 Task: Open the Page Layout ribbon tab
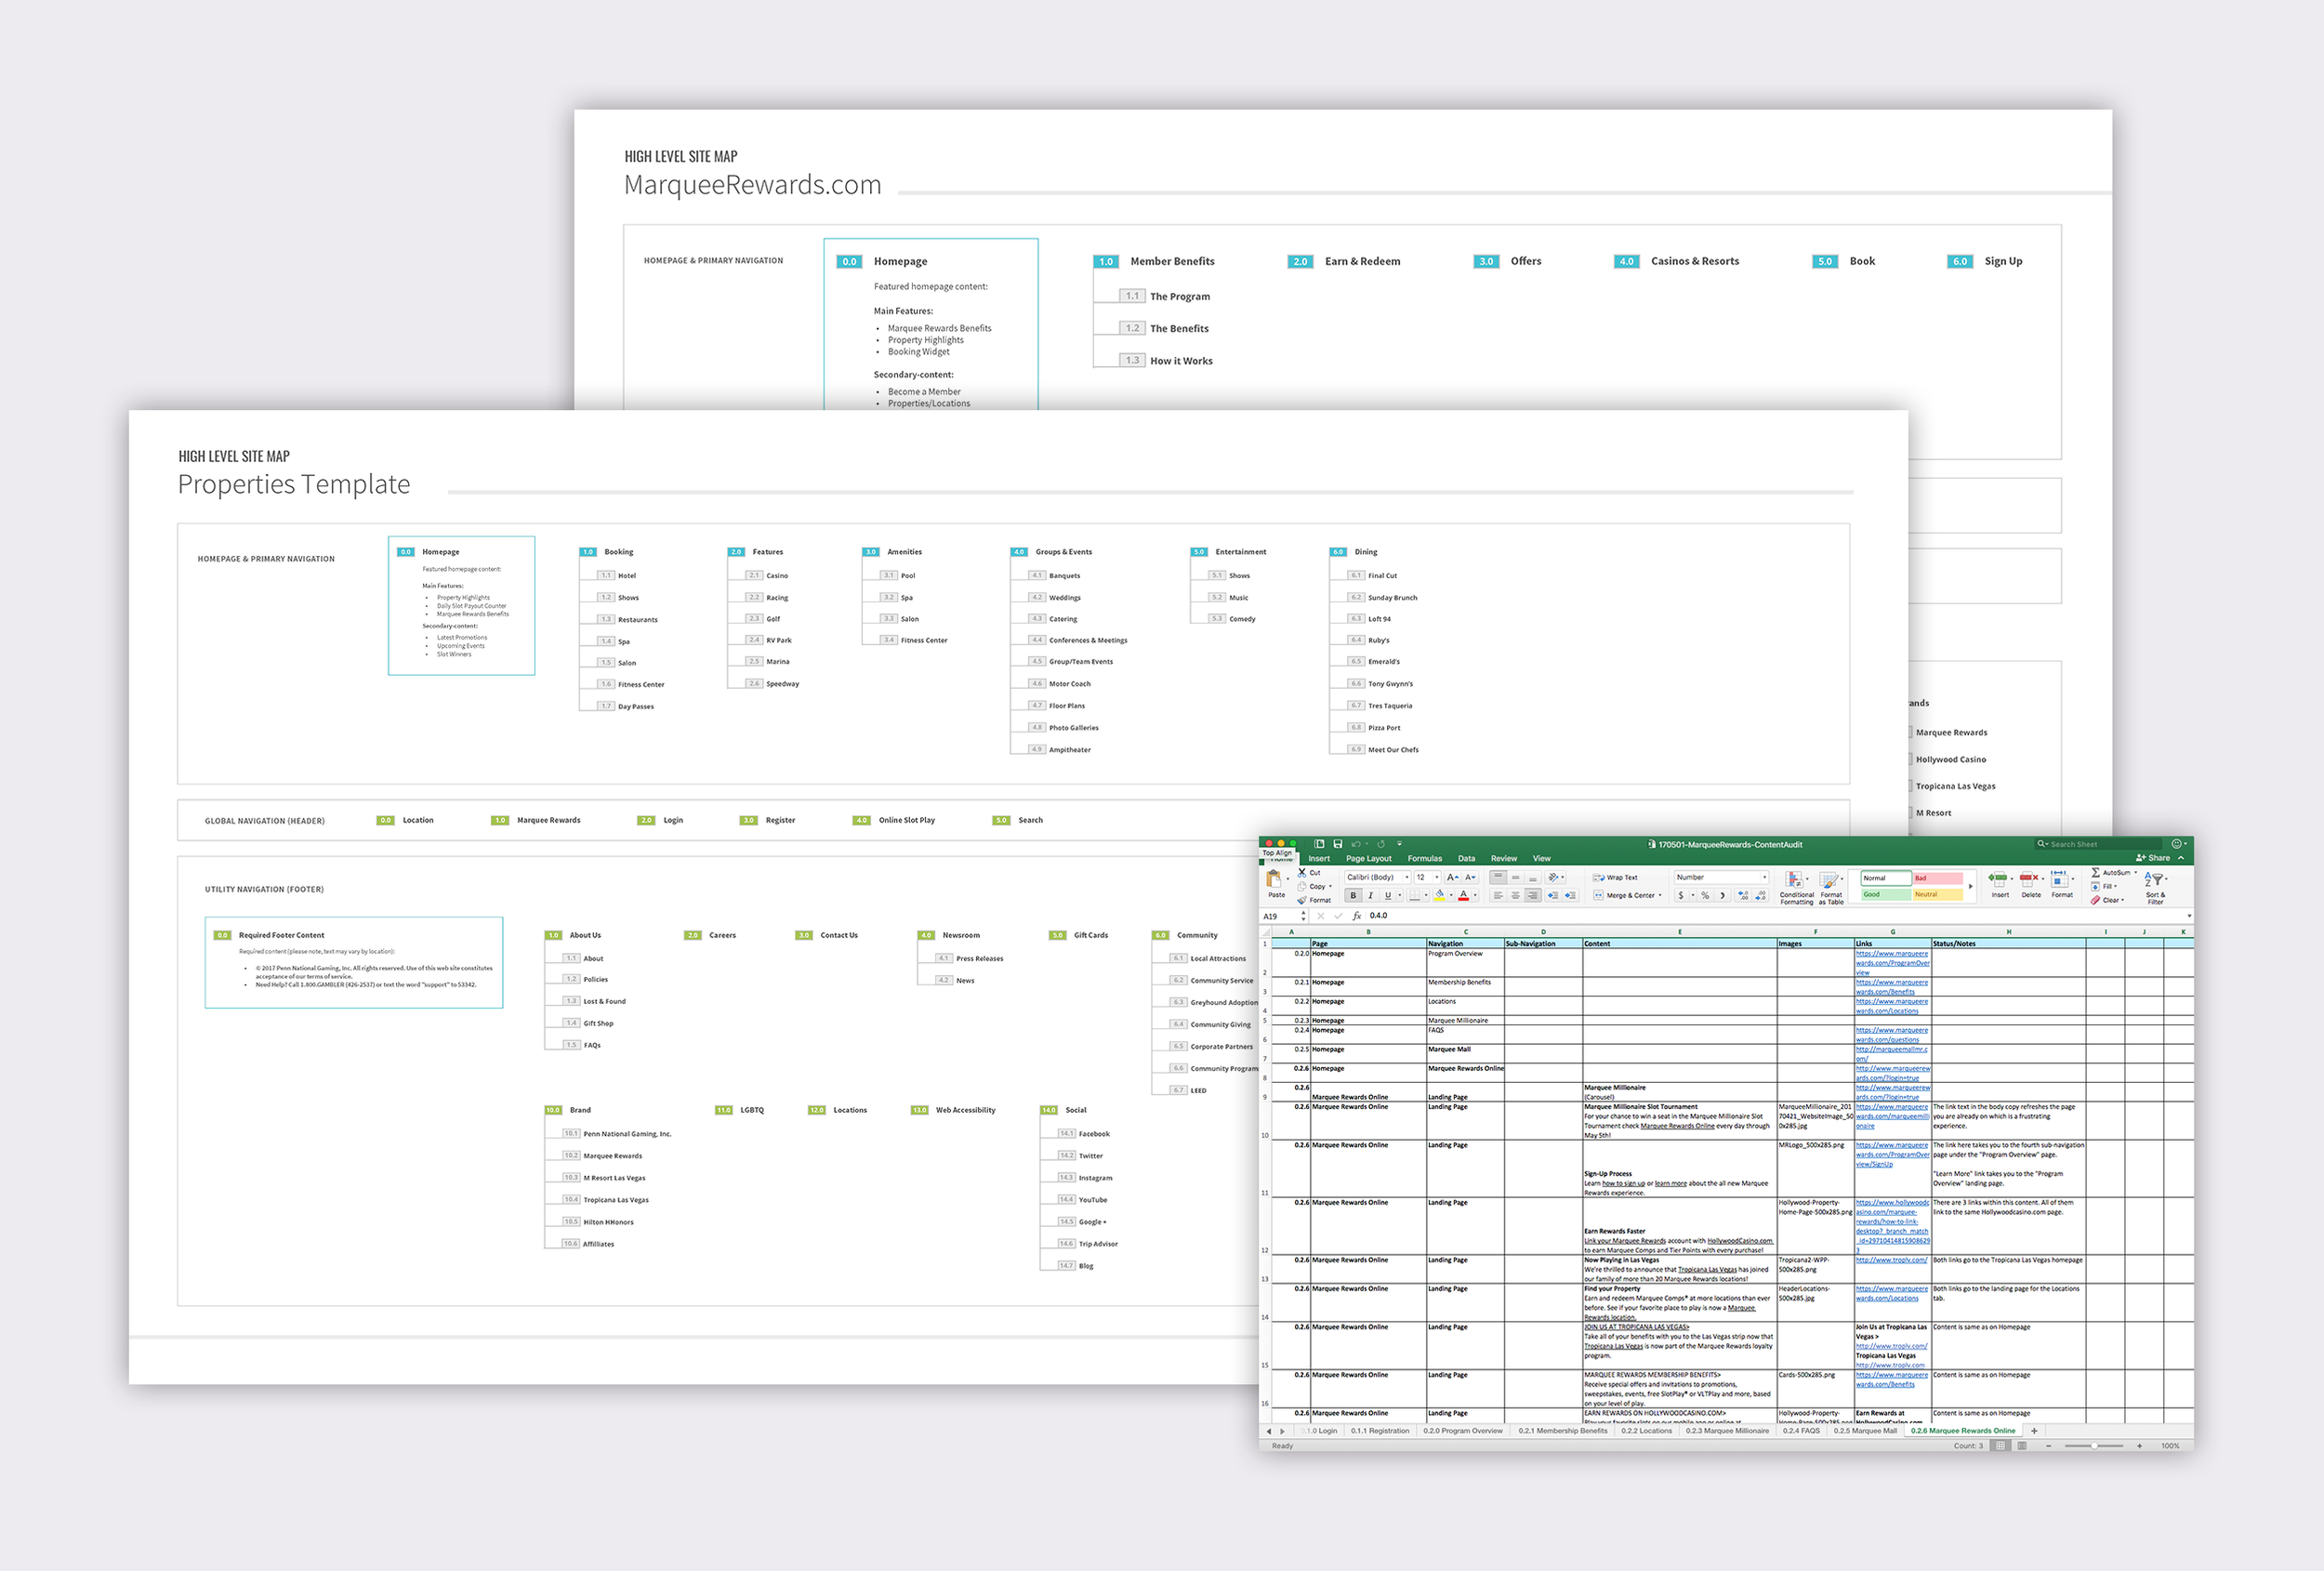[x=1369, y=859]
